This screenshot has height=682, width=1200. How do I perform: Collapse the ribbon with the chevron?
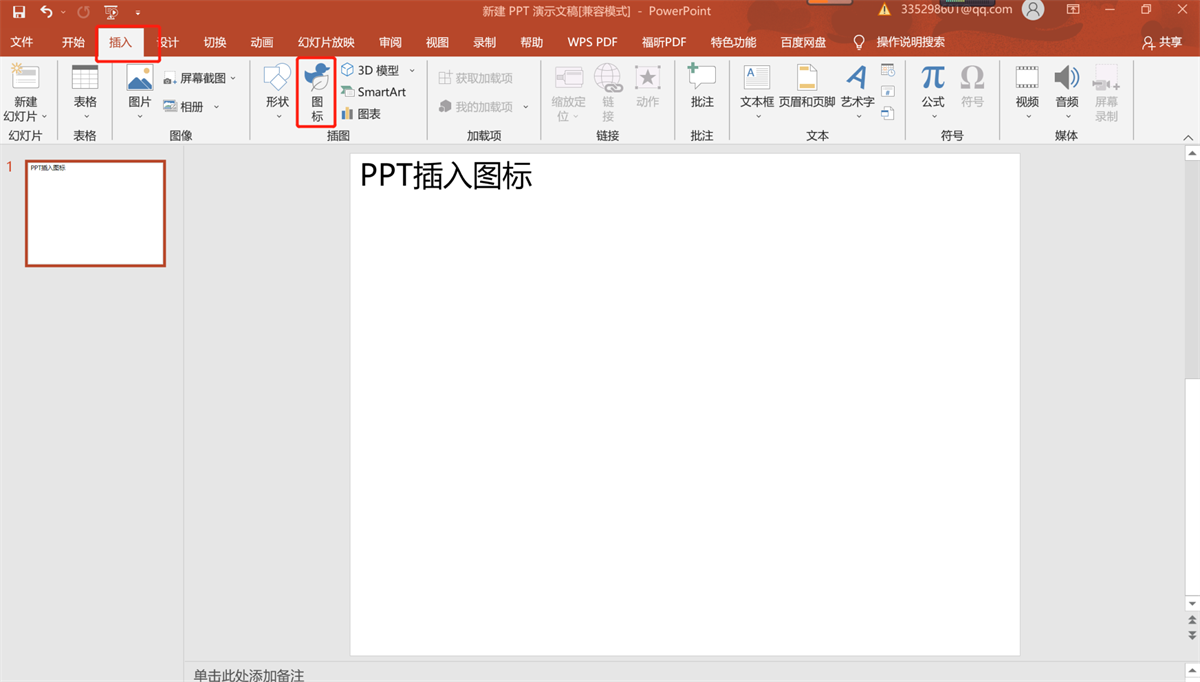tap(1188, 138)
